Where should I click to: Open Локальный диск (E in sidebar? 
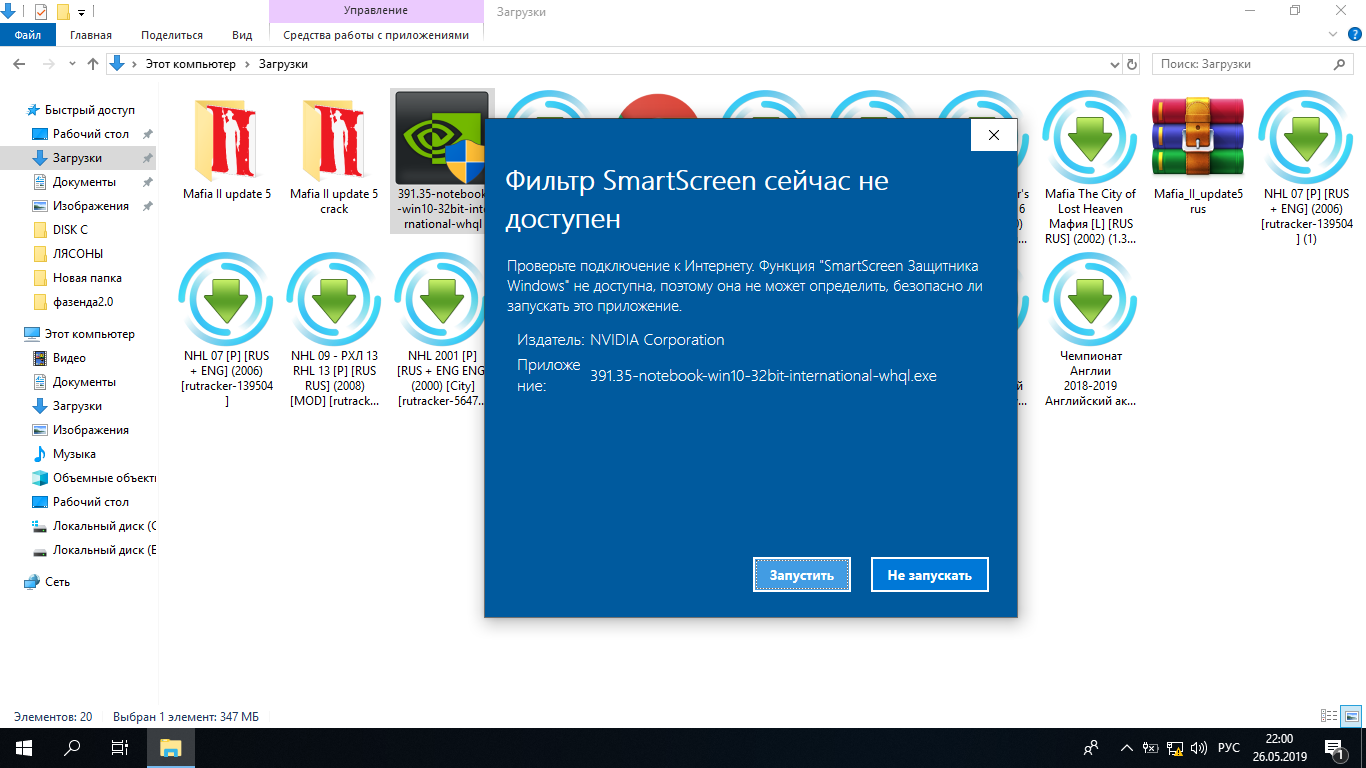pyautogui.click(x=93, y=550)
